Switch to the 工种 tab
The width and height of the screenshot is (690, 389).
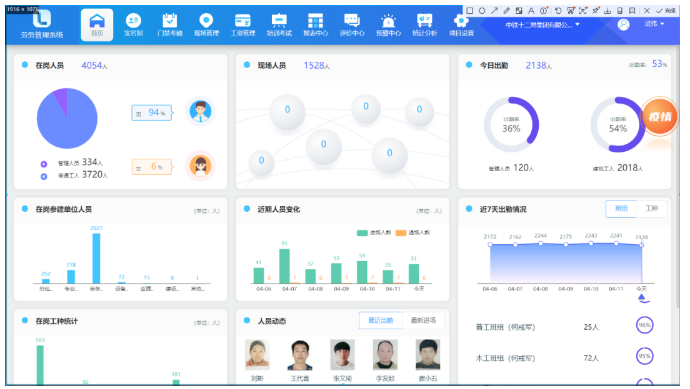point(651,209)
